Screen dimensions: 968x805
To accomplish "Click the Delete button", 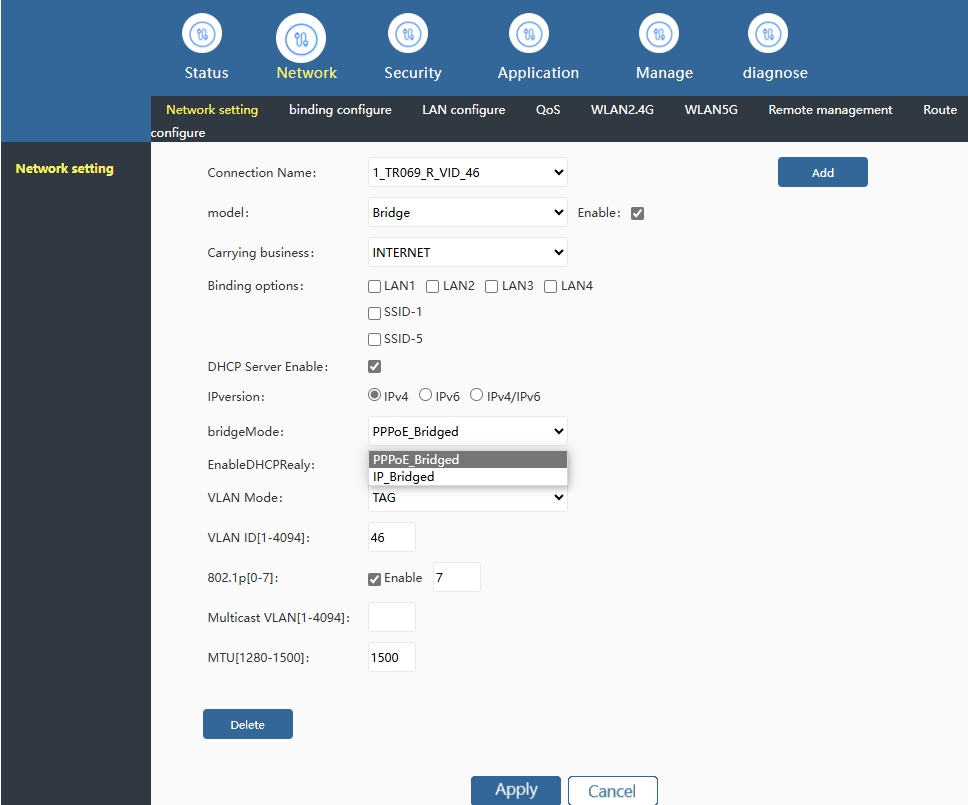I will (247, 724).
